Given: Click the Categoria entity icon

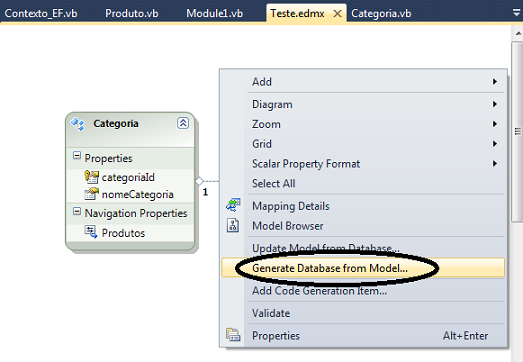Looking at the screenshot, I should click(x=78, y=124).
